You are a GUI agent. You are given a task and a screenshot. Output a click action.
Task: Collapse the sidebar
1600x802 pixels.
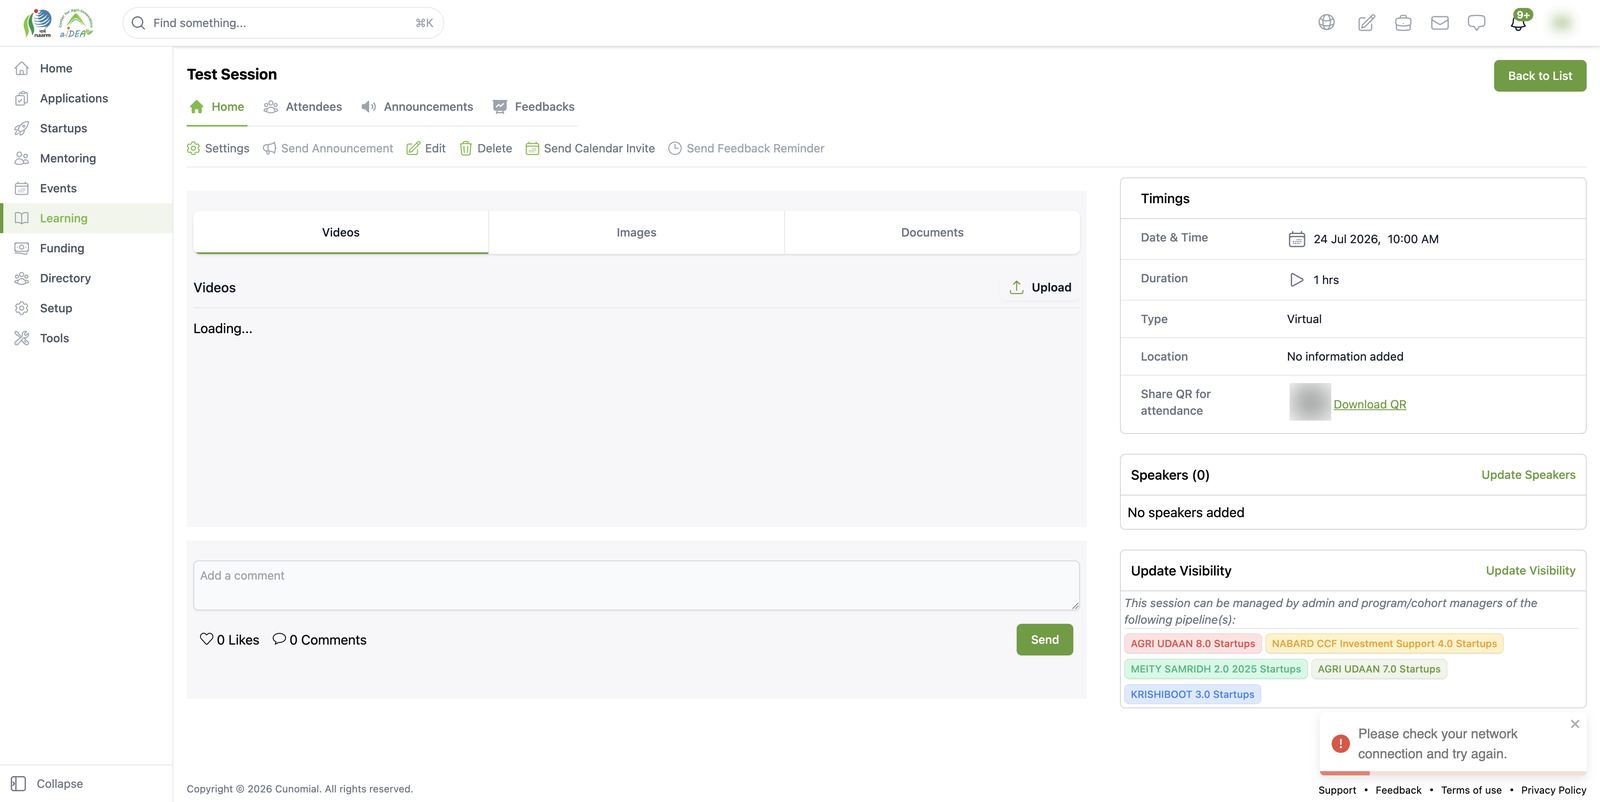47,784
